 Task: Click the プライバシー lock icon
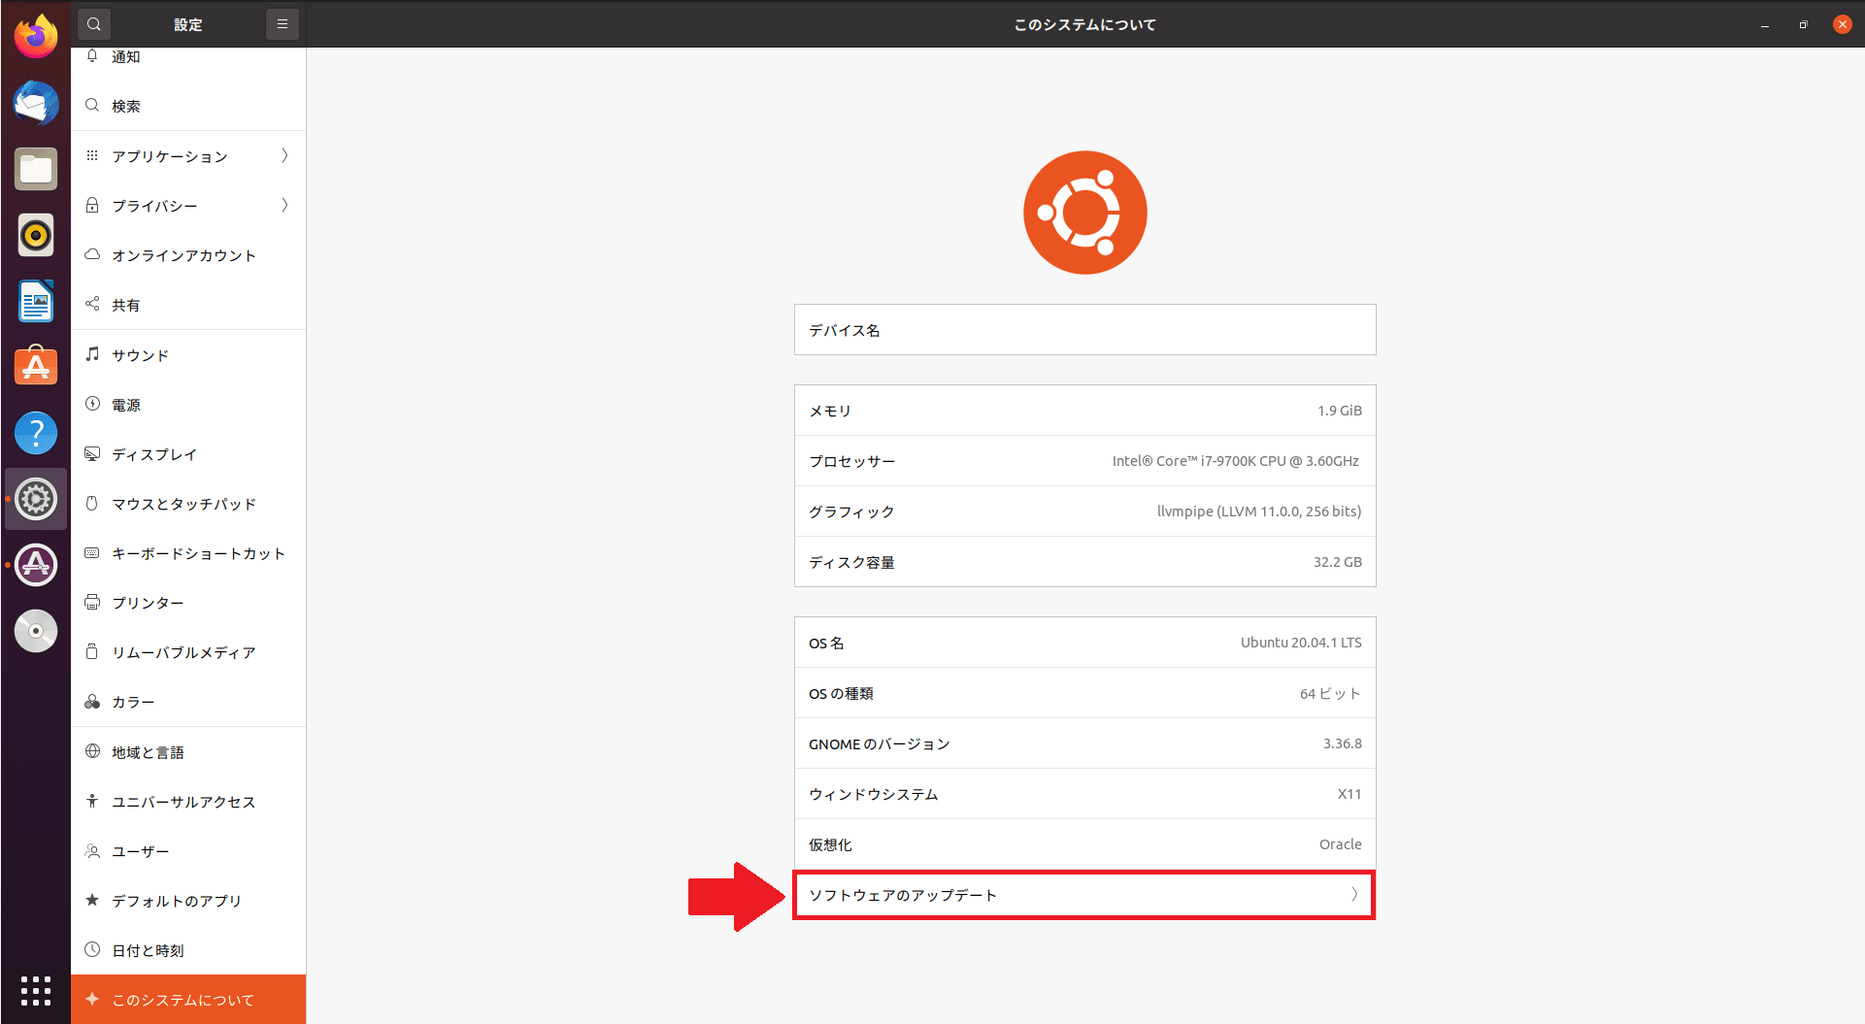(92, 205)
